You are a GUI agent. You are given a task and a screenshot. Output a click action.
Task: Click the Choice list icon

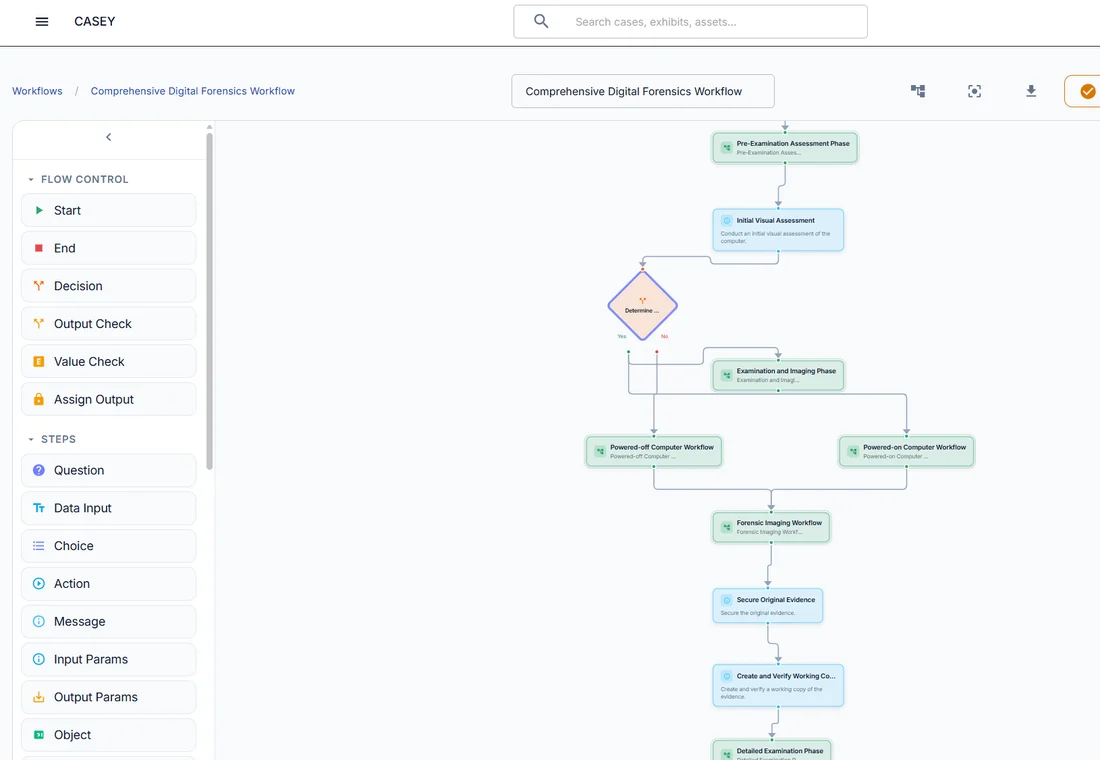coord(39,547)
